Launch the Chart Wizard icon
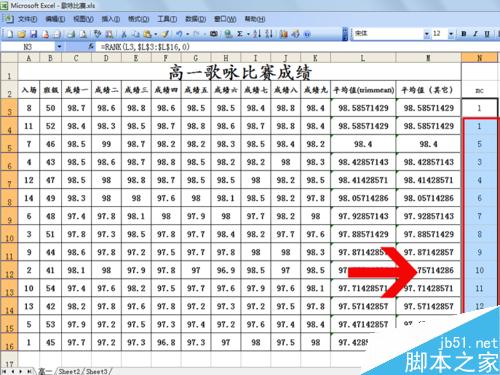 284,34
